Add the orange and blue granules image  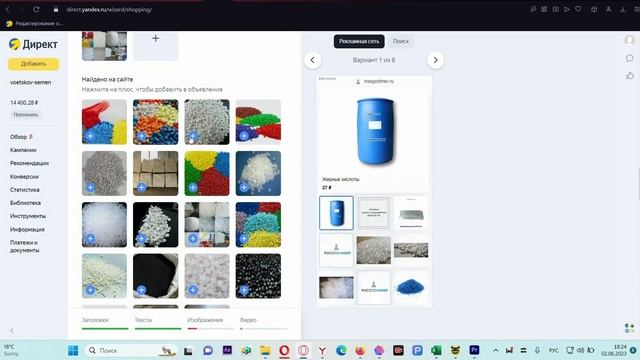141,136
